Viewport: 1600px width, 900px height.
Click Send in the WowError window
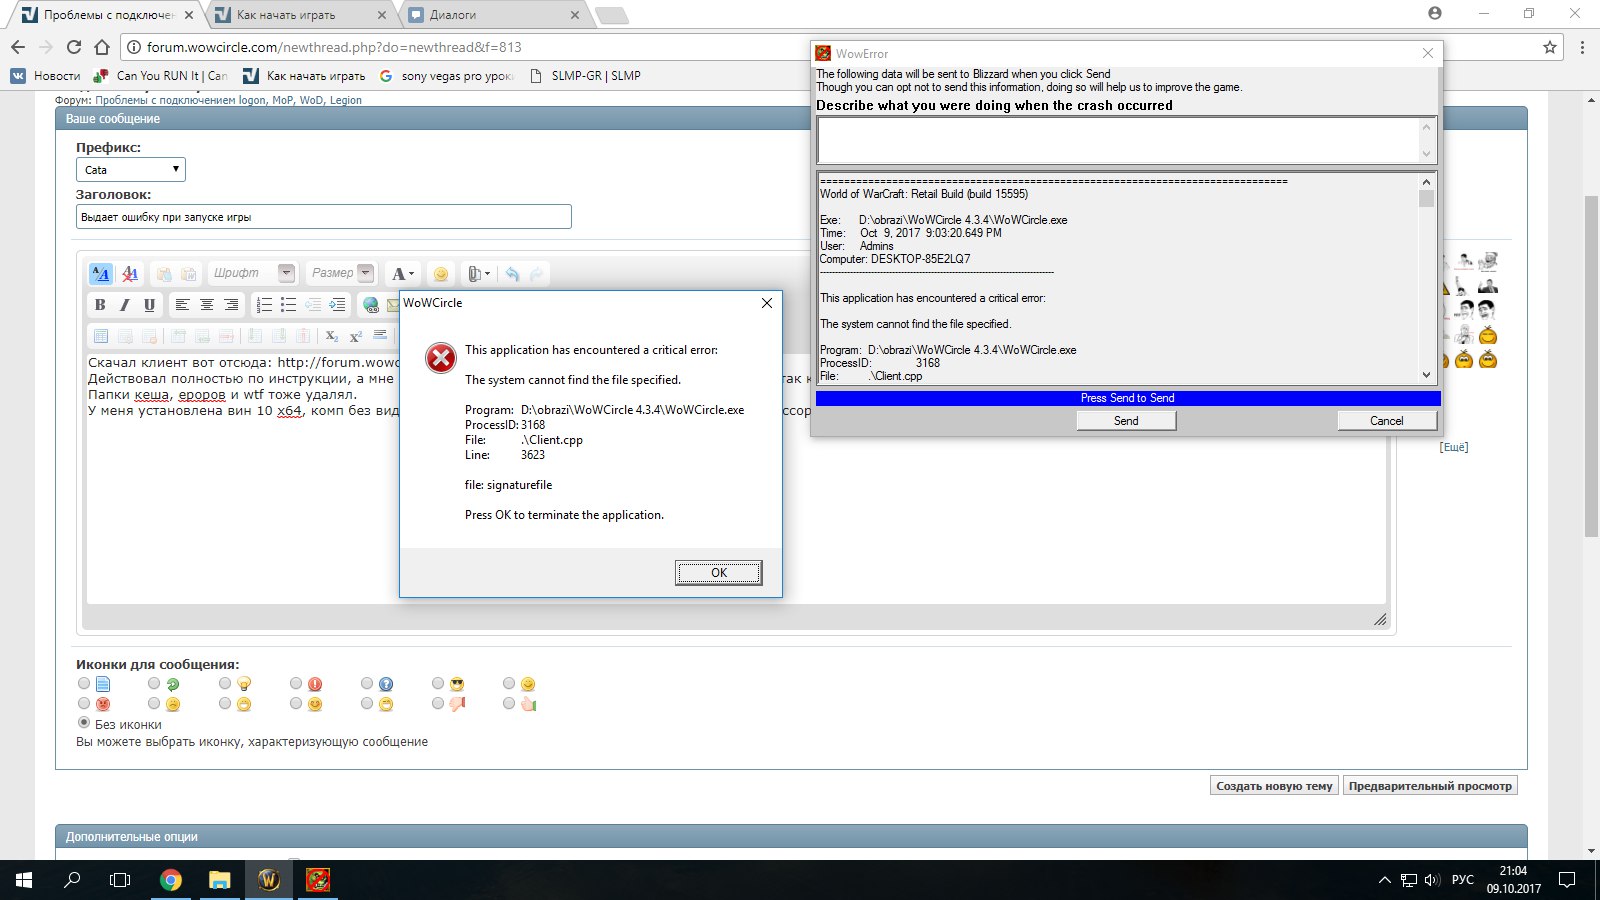tap(1126, 421)
